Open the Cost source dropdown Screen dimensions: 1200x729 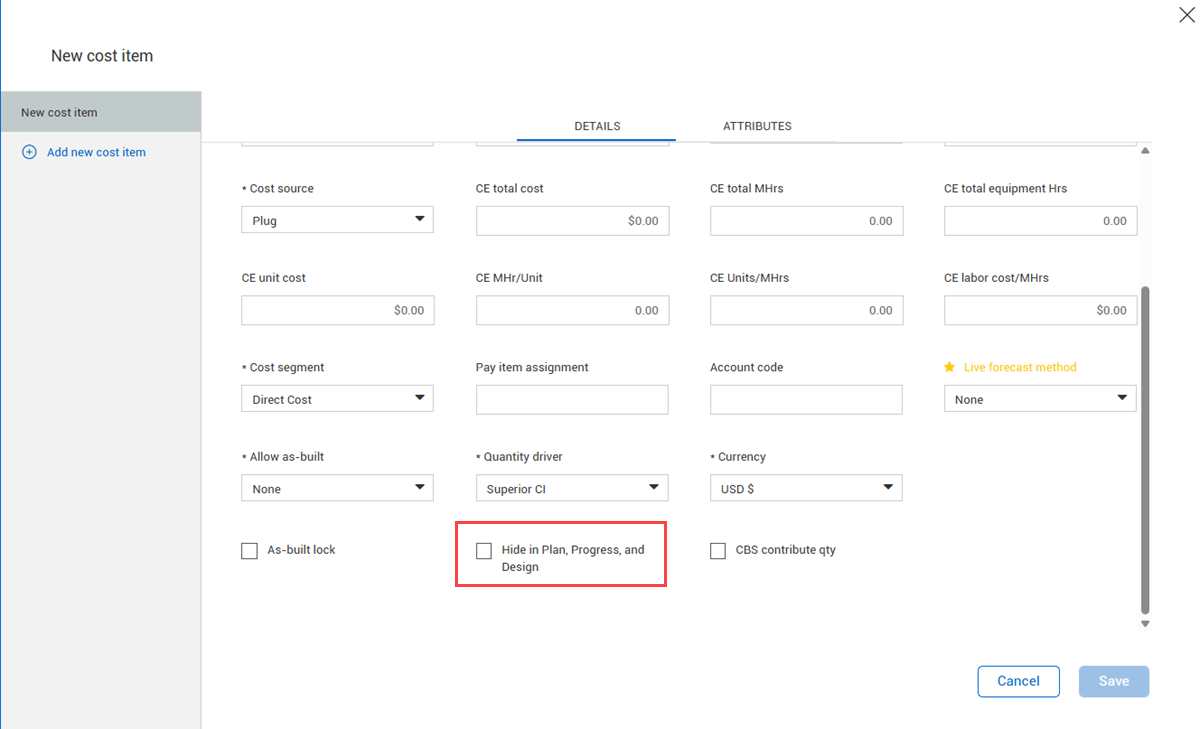point(337,221)
